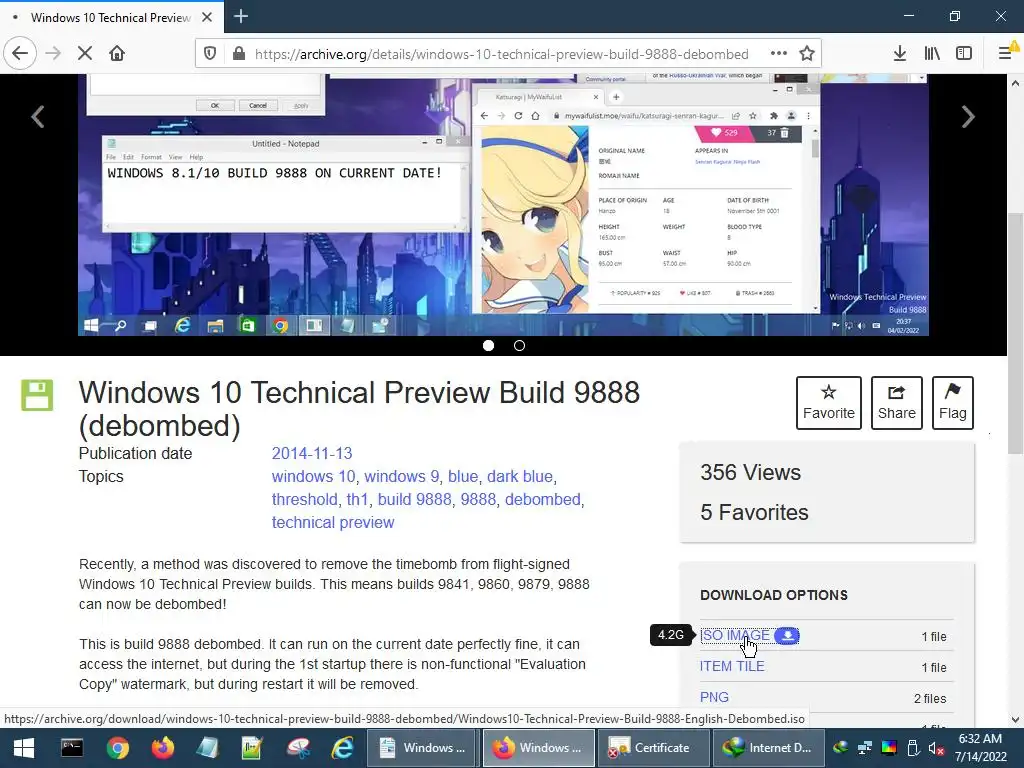1024x768 pixels.
Task: Click the scrollbar down arrow
Action: tap(1016, 720)
